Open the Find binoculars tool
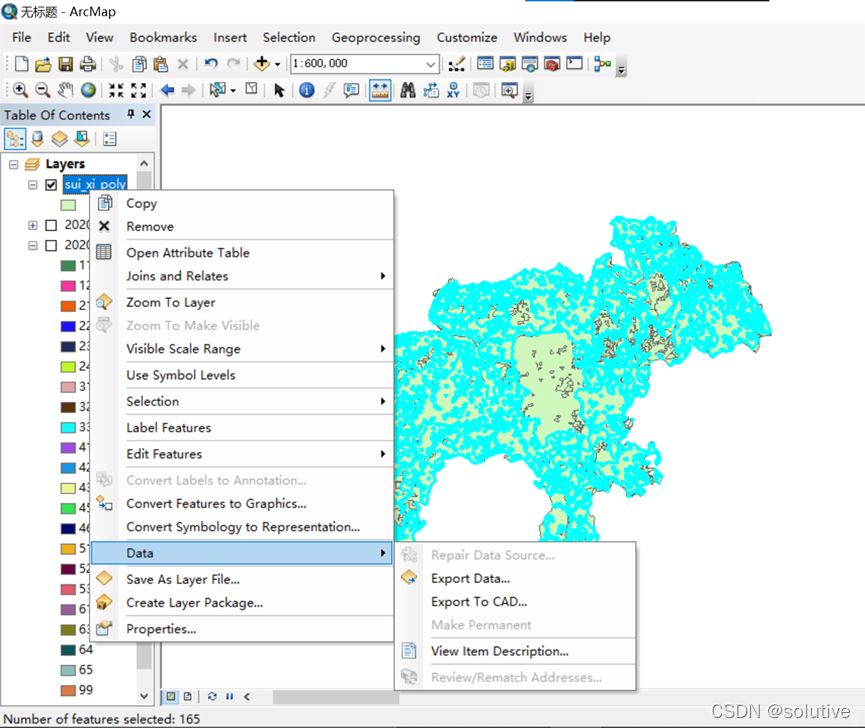865x728 pixels. pyautogui.click(x=408, y=90)
